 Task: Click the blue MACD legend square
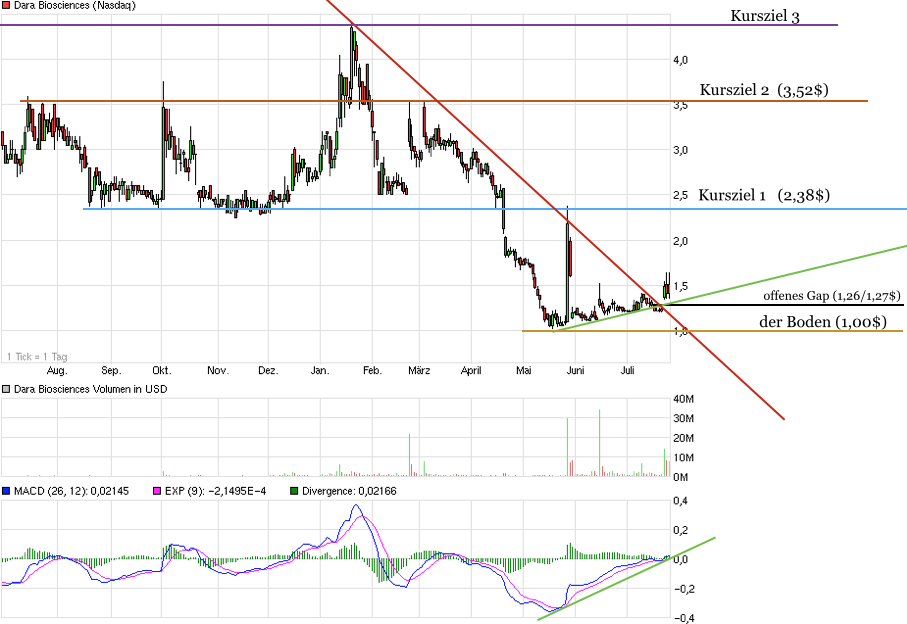[x=7, y=491]
